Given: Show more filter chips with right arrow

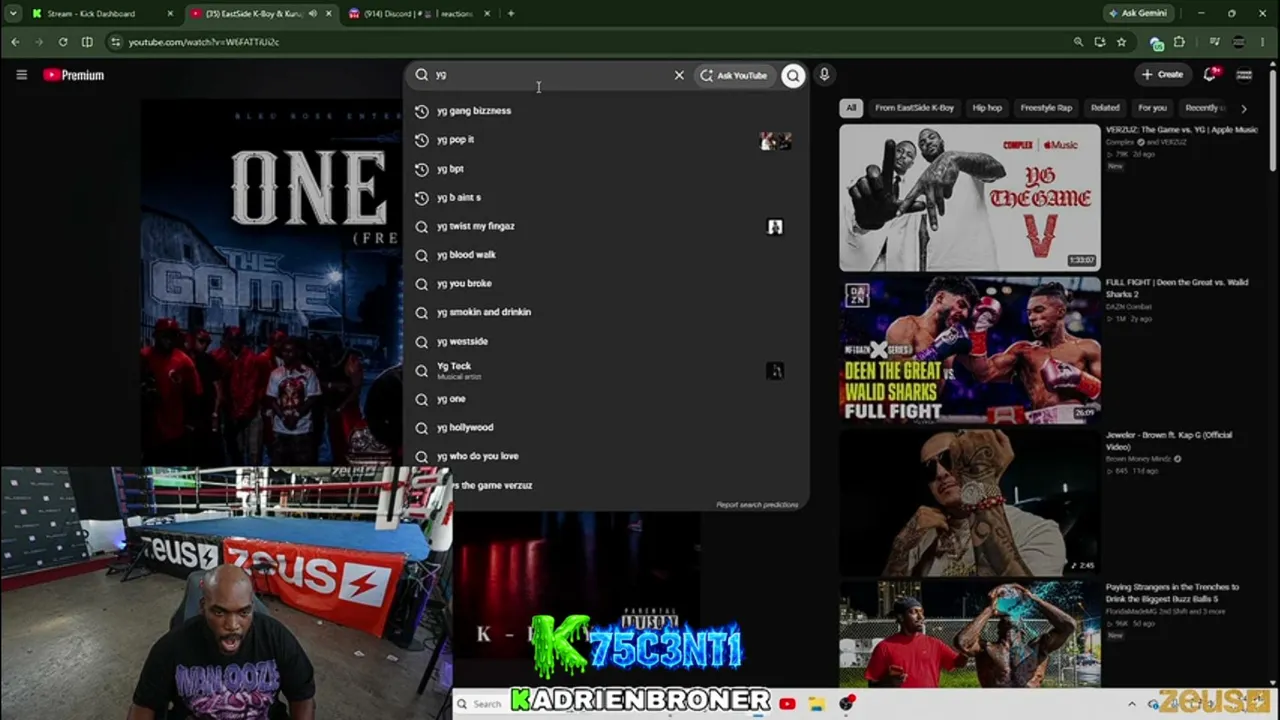Looking at the screenshot, I should pos(1244,108).
